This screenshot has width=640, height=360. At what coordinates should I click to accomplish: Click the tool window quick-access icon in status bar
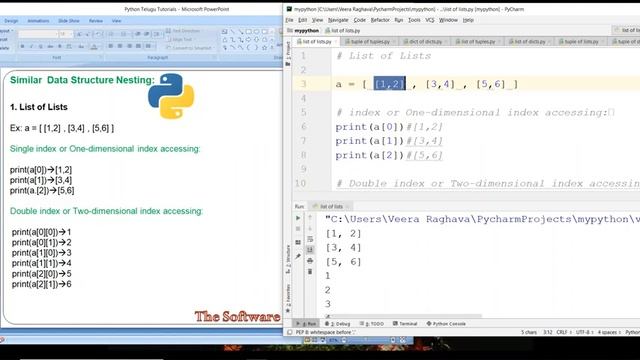coord(289,332)
